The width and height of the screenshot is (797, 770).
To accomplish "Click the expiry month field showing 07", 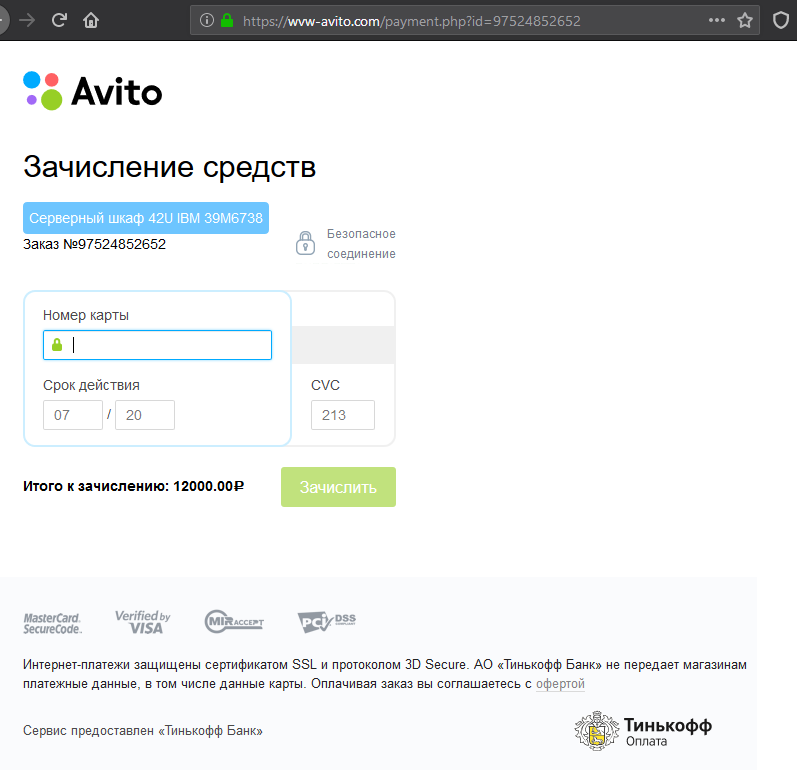I will point(73,415).
